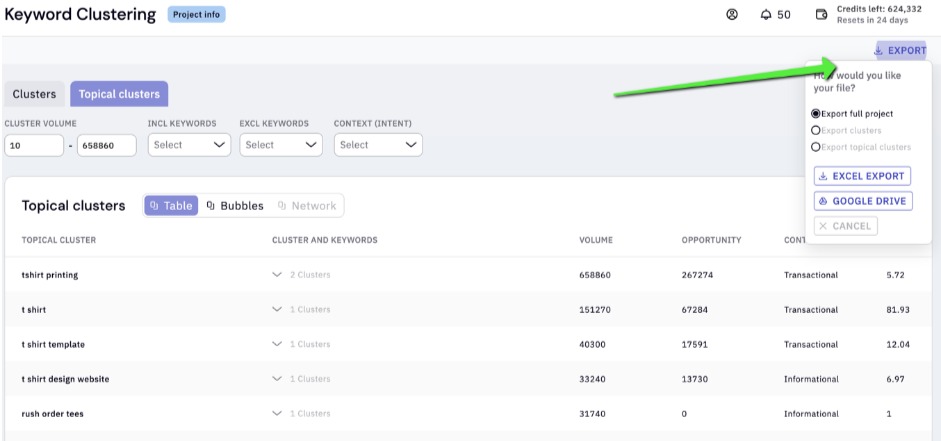
Task: Click opportunity value 13730
Action: click(695, 379)
